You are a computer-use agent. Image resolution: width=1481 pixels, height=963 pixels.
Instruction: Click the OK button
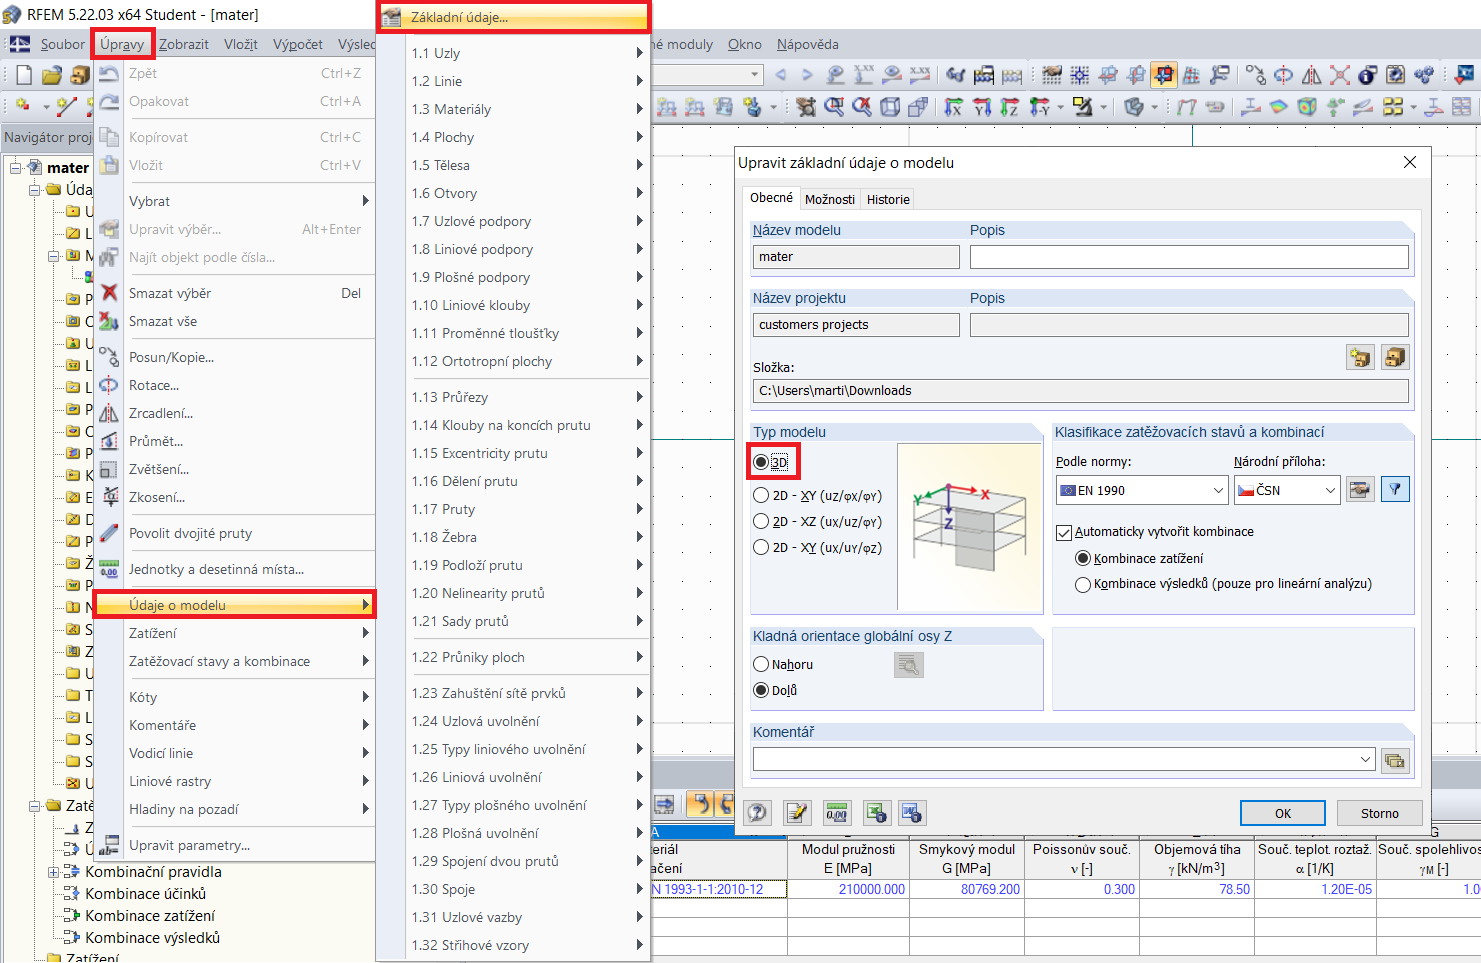[1283, 813]
